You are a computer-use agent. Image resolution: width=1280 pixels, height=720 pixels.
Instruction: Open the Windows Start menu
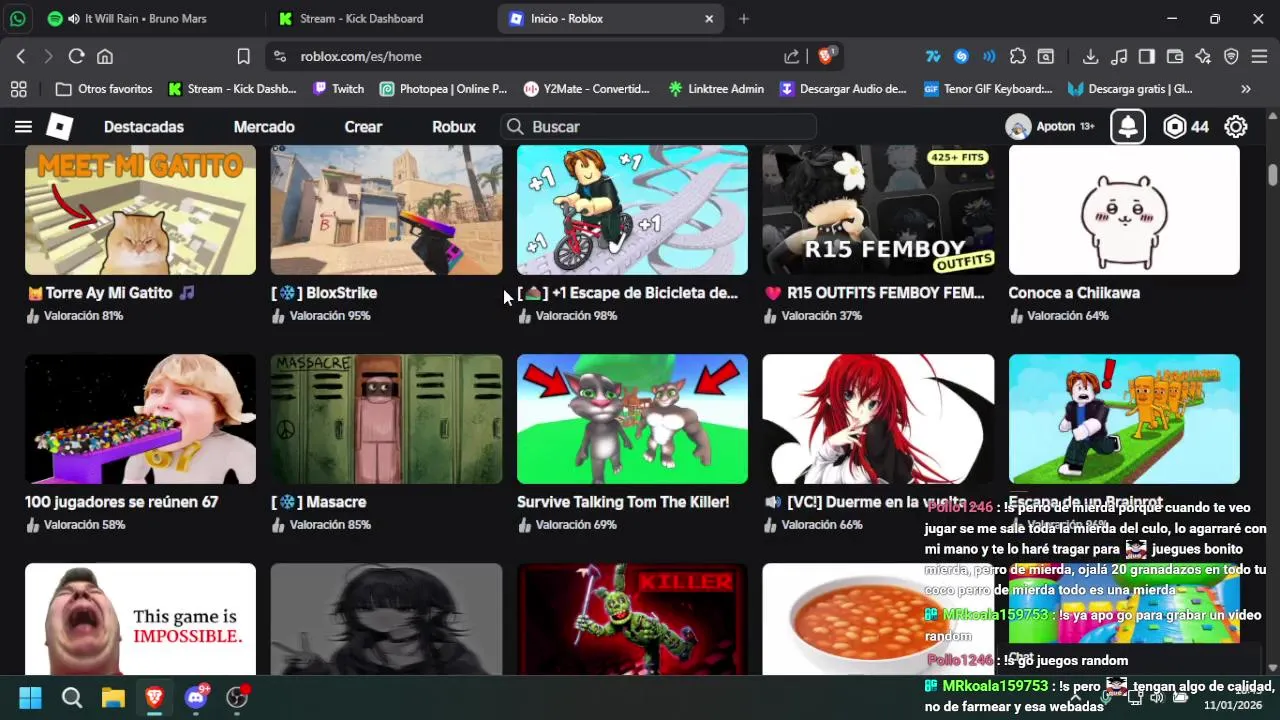coord(31,697)
